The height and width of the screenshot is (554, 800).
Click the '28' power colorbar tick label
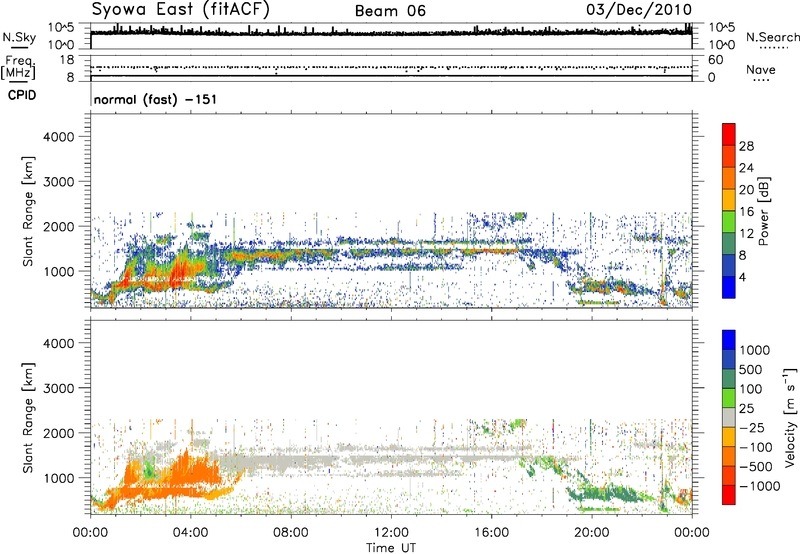(x=746, y=146)
